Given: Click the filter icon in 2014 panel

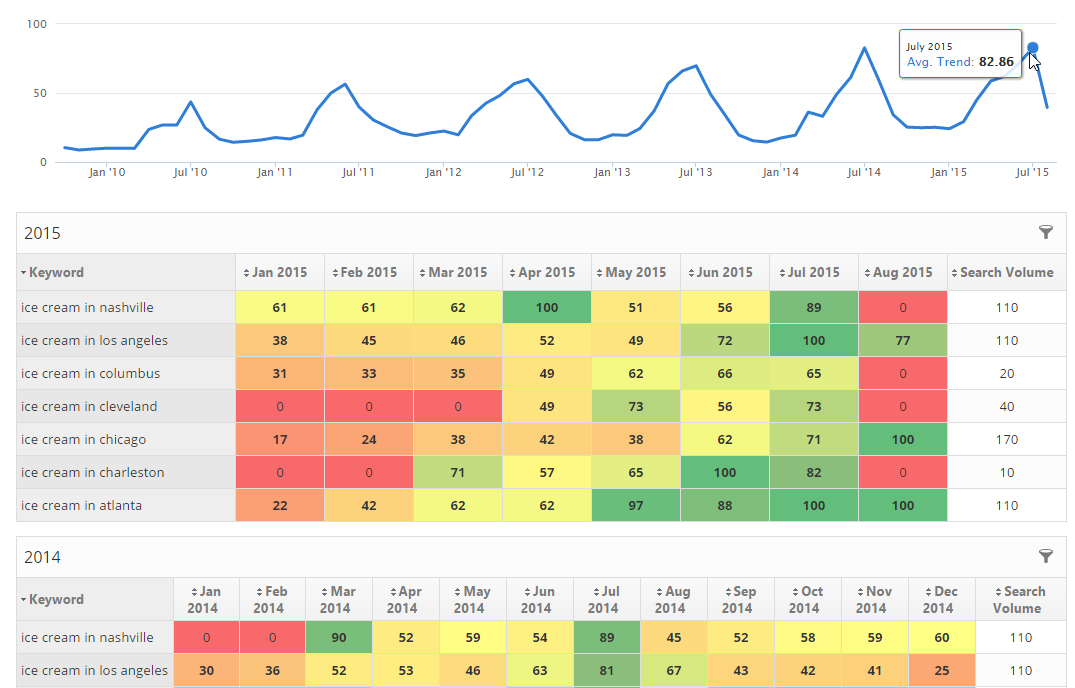Looking at the screenshot, I should [x=1046, y=556].
